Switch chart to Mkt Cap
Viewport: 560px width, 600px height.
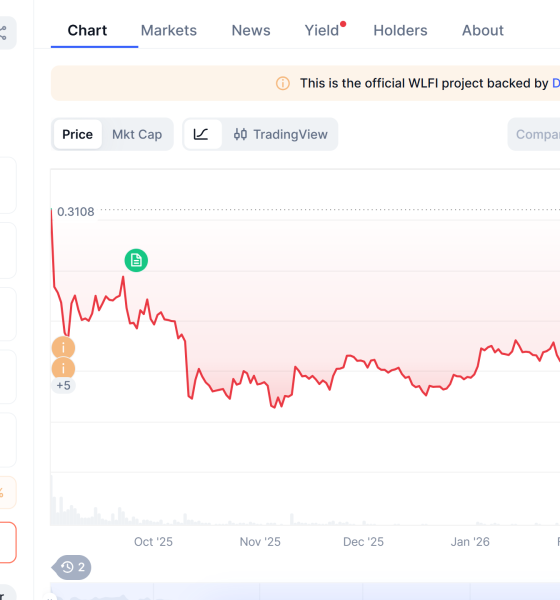(x=137, y=134)
